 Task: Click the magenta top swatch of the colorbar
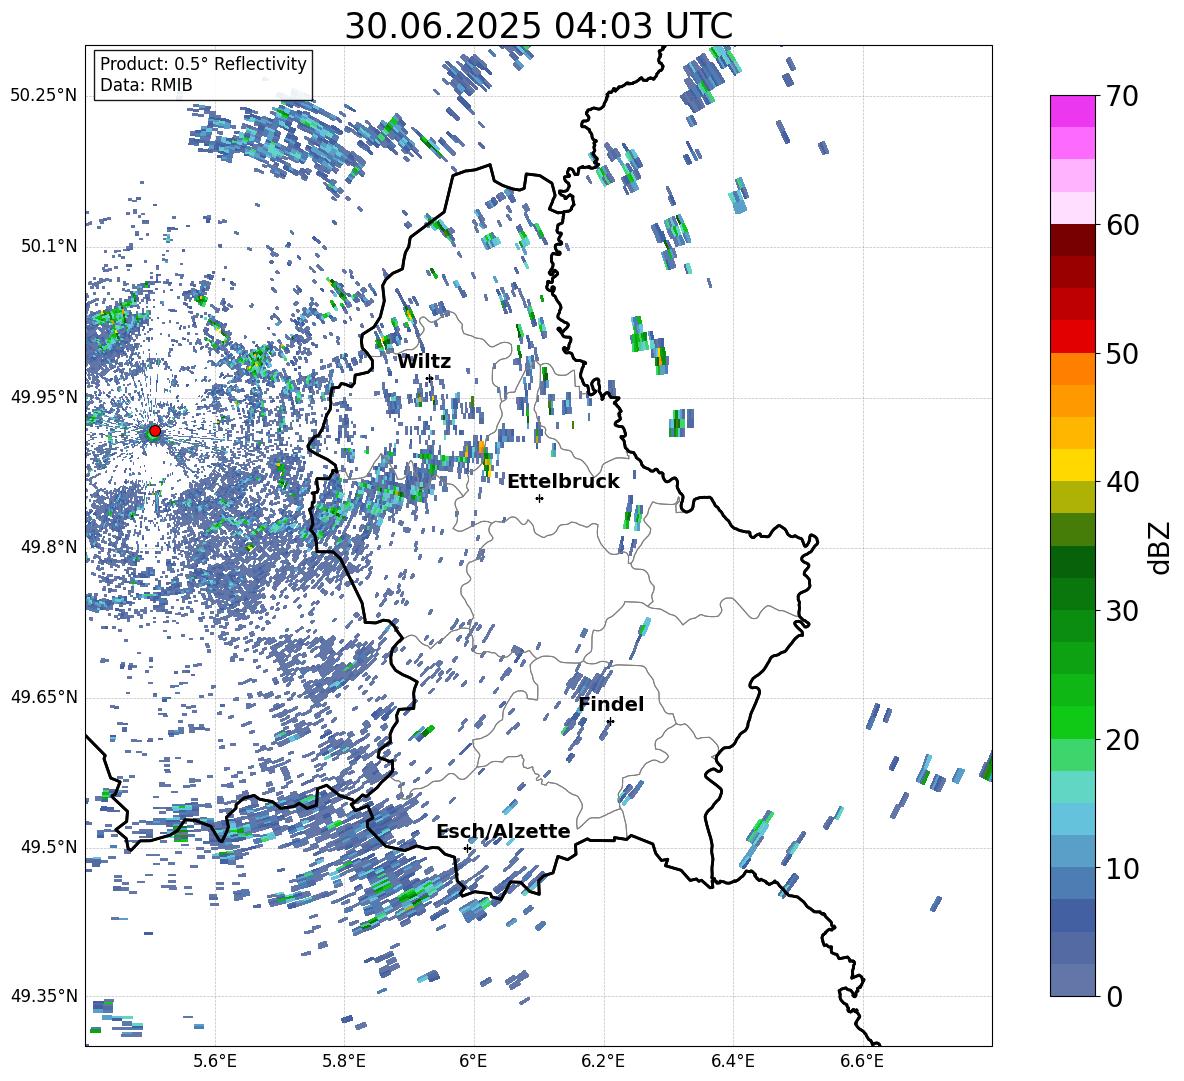point(1073,111)
